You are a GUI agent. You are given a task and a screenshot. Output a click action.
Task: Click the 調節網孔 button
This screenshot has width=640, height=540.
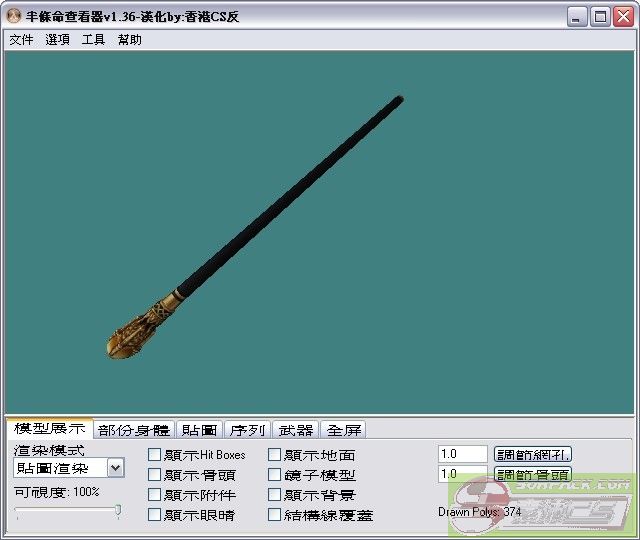(x=533, y=454)
